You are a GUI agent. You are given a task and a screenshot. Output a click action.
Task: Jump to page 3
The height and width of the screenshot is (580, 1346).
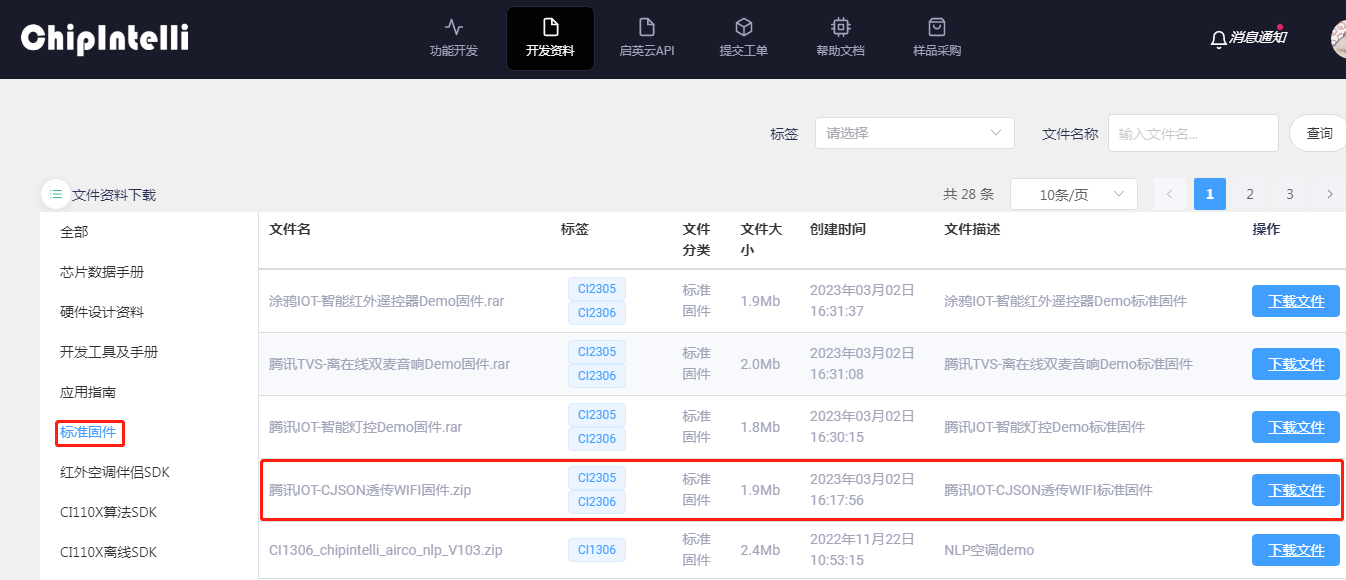click(1289, 194)
